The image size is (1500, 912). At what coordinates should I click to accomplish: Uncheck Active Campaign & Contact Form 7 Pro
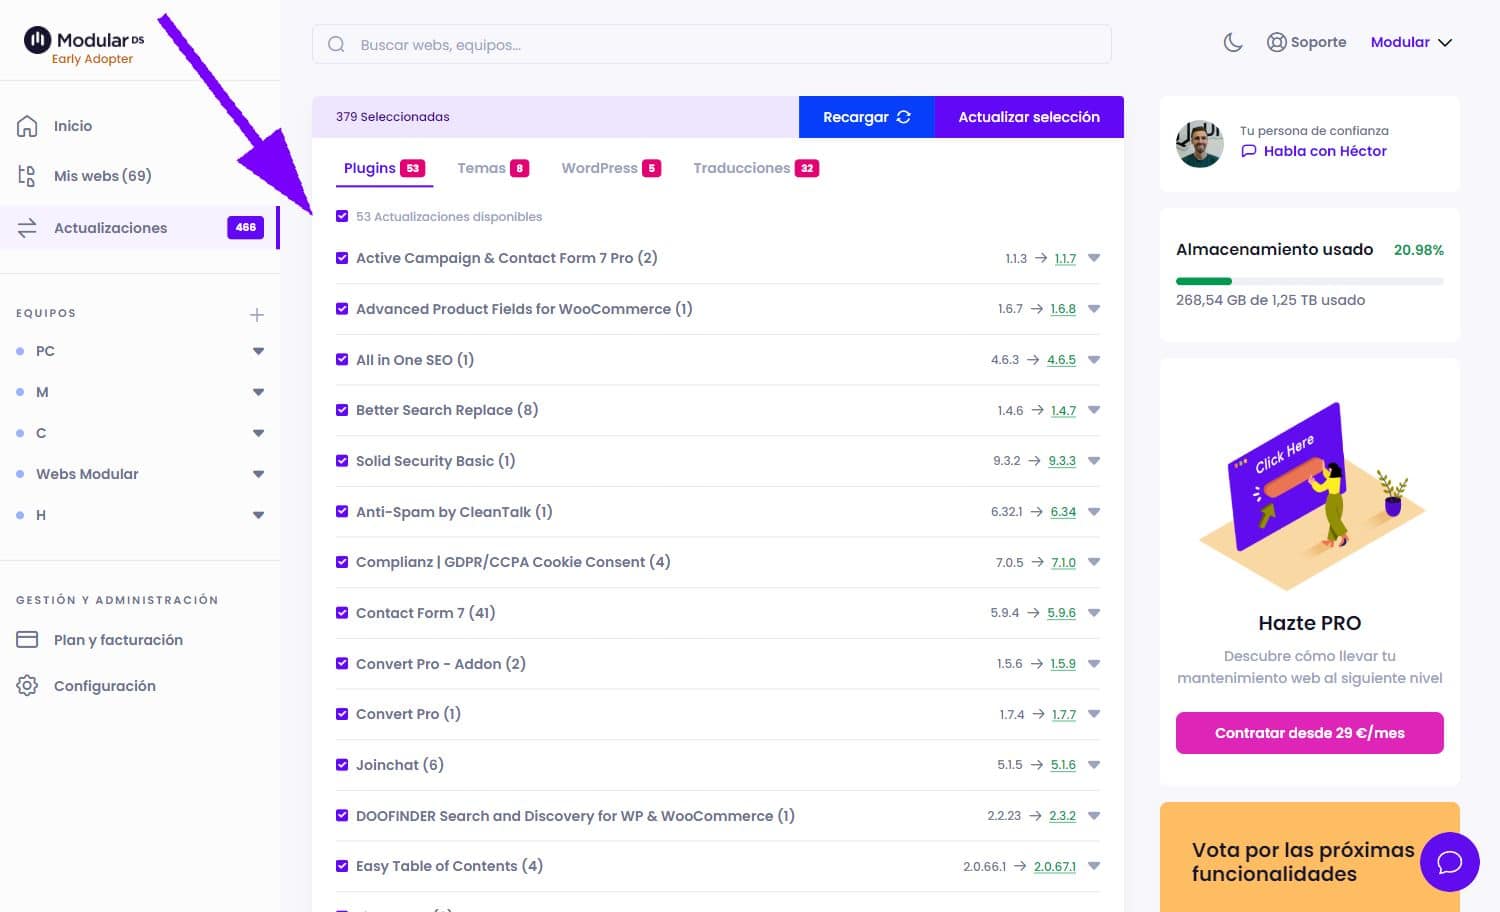[342, 258]
